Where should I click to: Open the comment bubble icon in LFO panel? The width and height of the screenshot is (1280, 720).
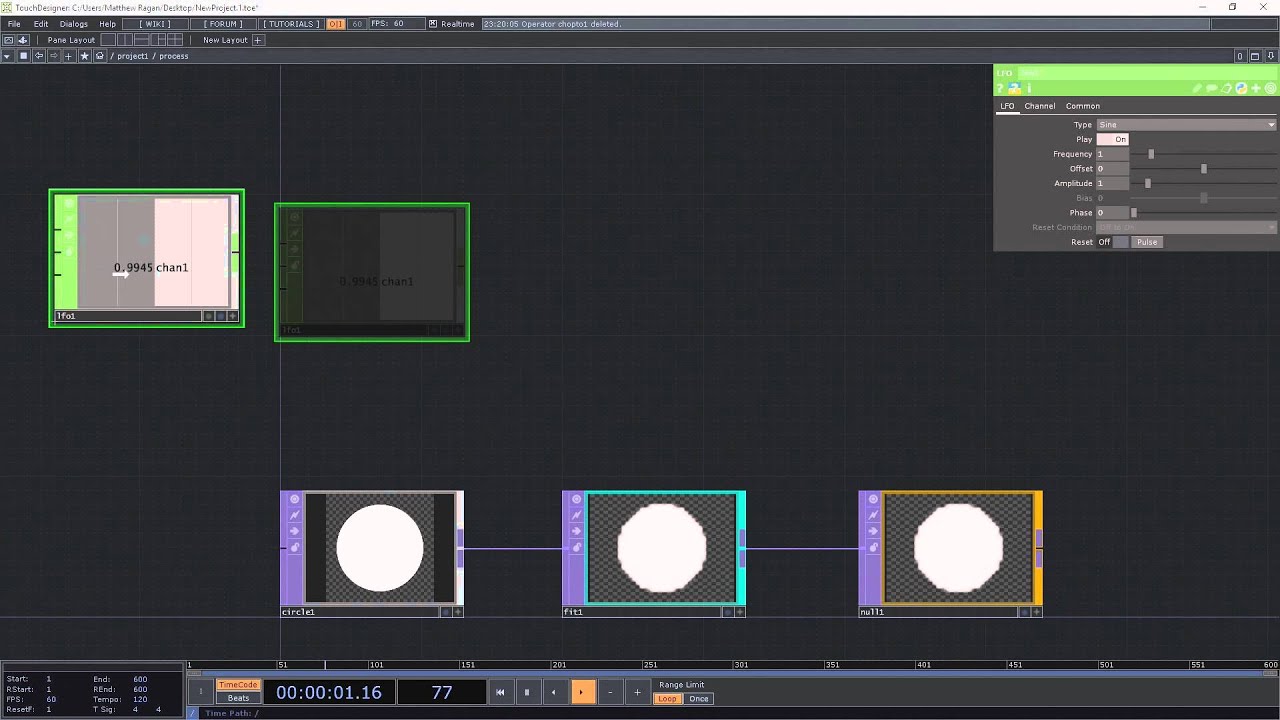(x=1211, y=88)
